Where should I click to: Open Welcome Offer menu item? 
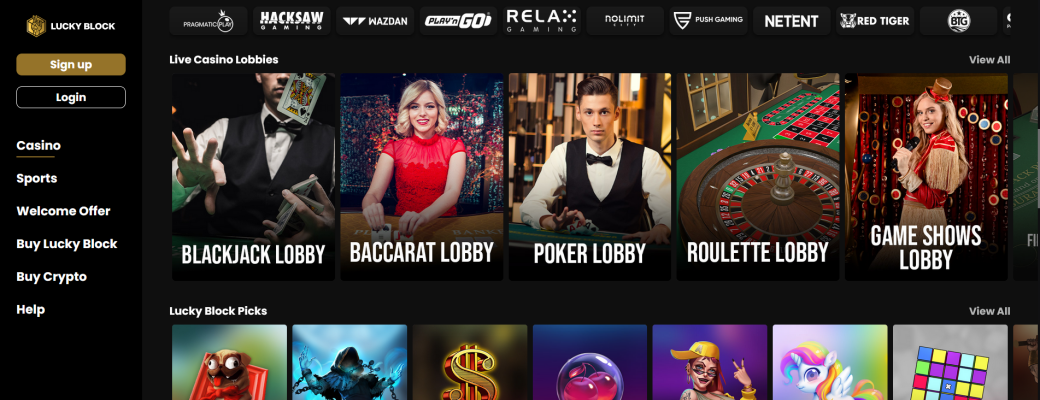(x=64, y=211)
